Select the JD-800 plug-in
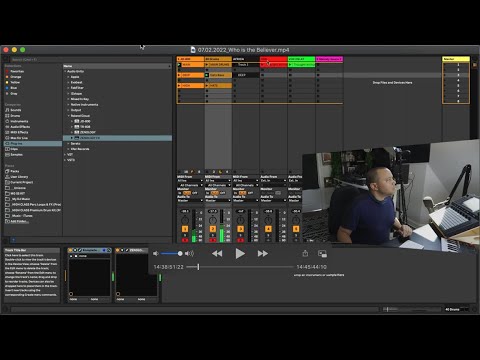 [85, 121]
